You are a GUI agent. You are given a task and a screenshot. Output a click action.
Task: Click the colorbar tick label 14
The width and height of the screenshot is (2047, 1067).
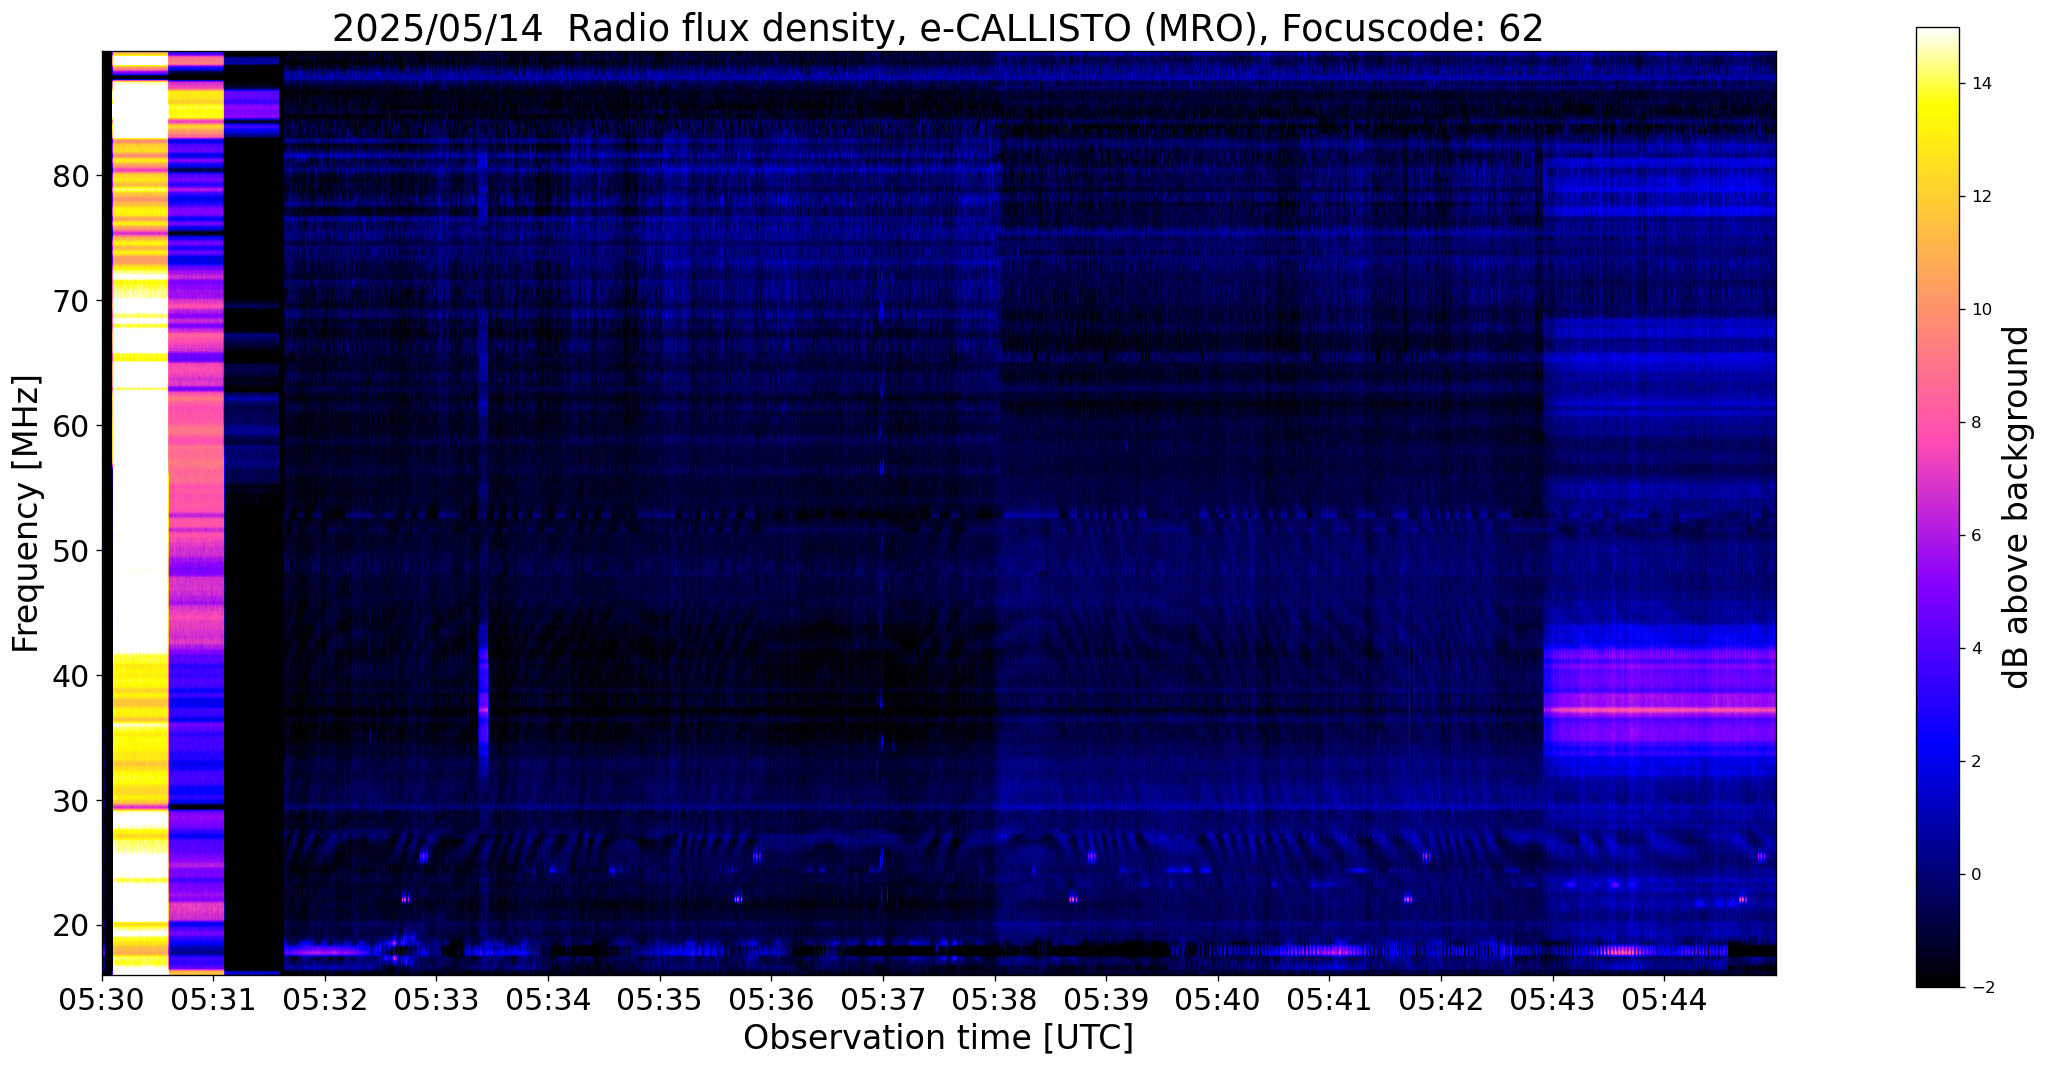point(1980,84)
